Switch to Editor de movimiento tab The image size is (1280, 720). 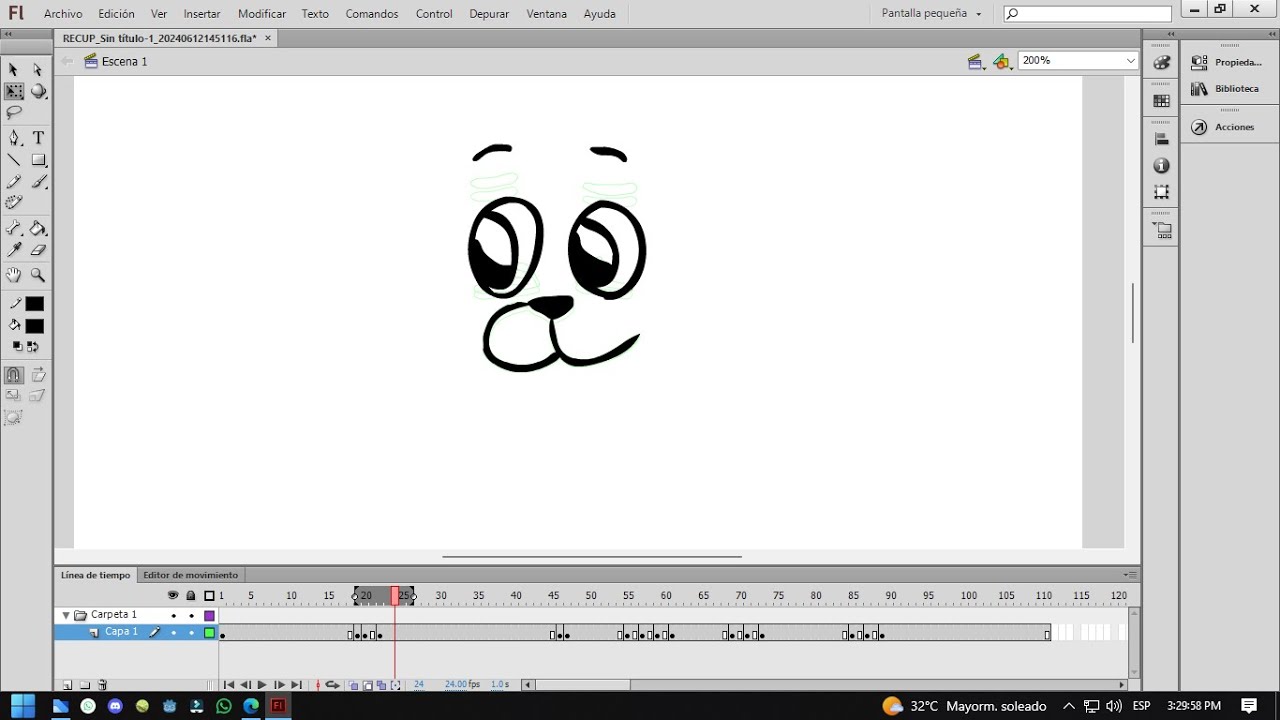190,575
